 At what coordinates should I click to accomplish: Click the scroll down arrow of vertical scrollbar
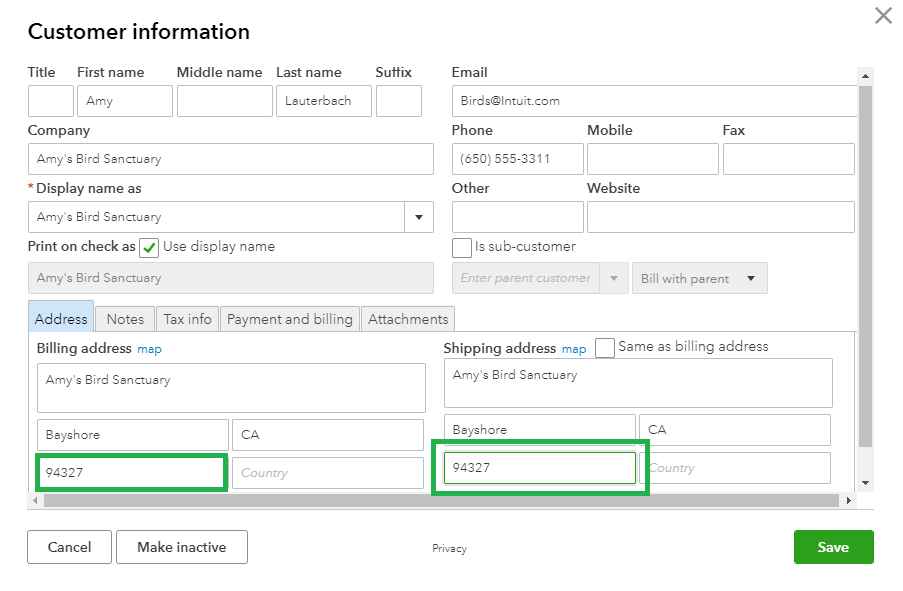click(865, 483)
